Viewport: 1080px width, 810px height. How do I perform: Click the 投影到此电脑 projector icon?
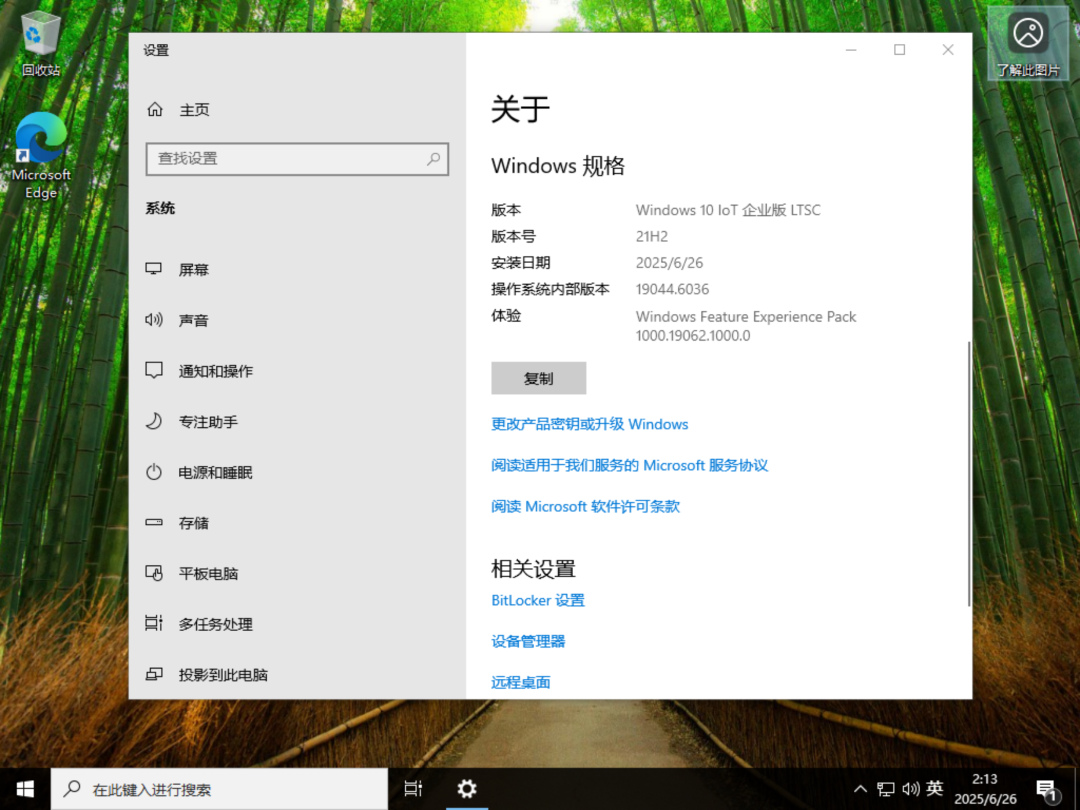click(154, 674)
